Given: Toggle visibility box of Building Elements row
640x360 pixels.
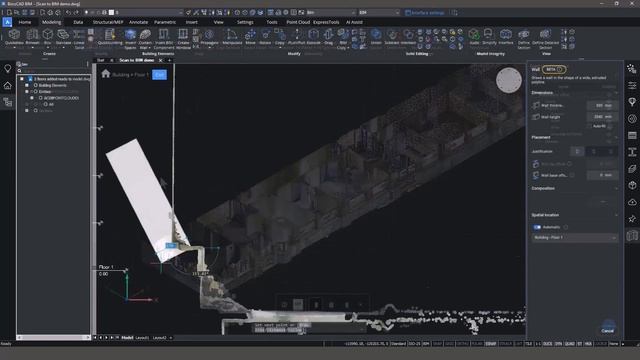Looking at the screenshot, I should tap(27, 85).
